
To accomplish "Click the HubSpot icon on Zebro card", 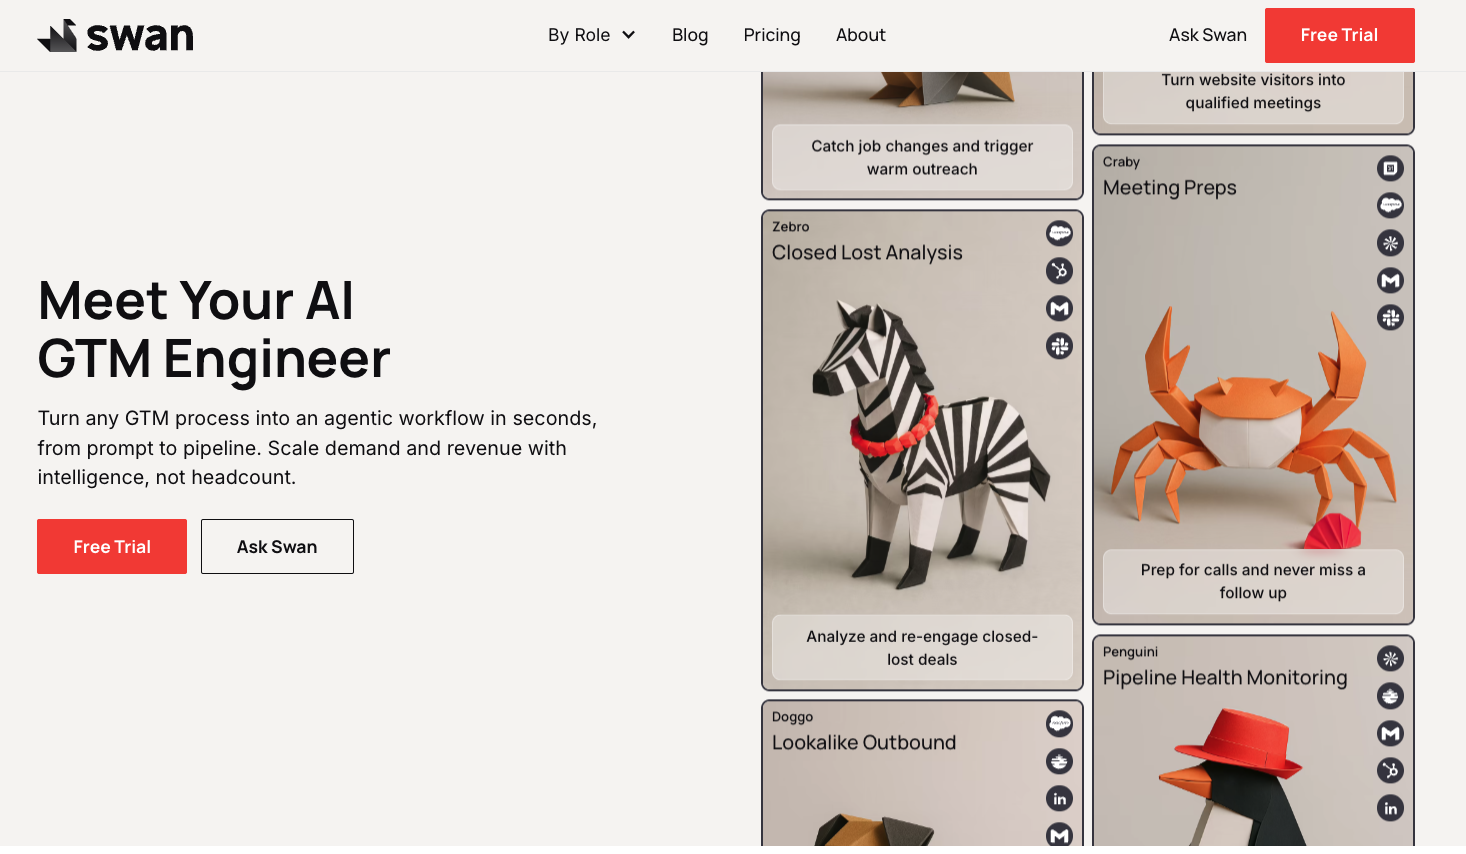I will tap(1059, 271).
